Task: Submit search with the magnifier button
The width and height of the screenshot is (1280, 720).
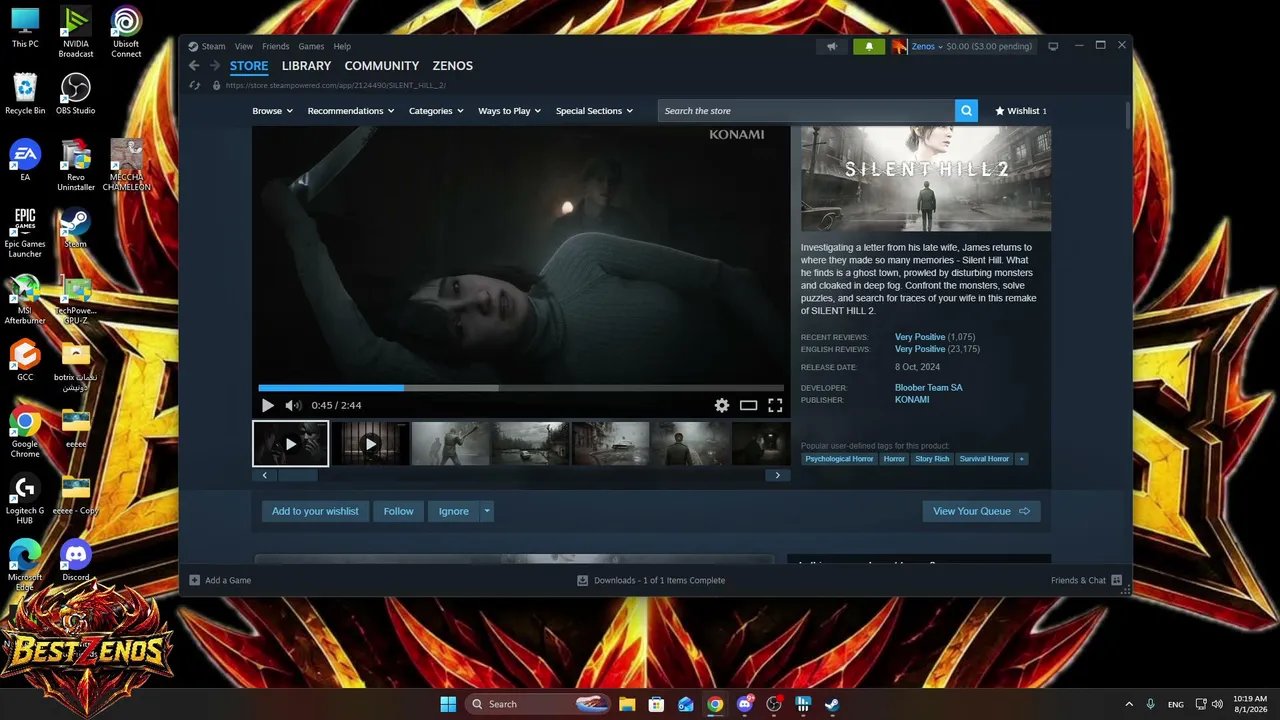Action: tap(966, 111)
